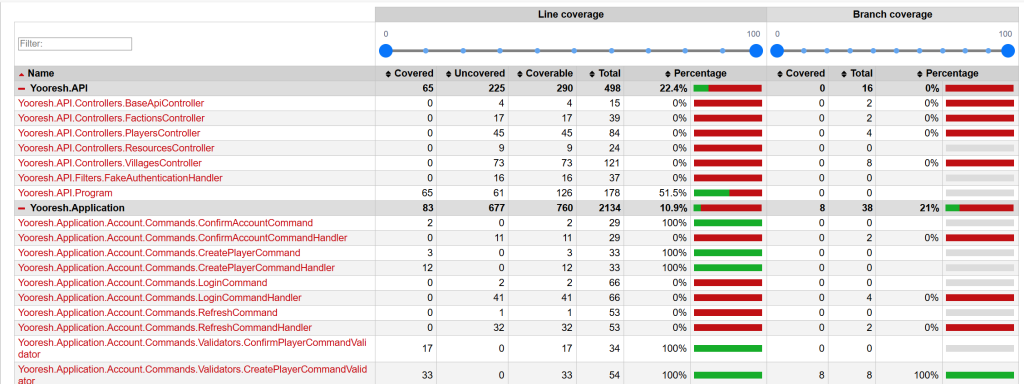Sort by branch coverage Percentage column

pyautogui.click(x=948, y=74)
